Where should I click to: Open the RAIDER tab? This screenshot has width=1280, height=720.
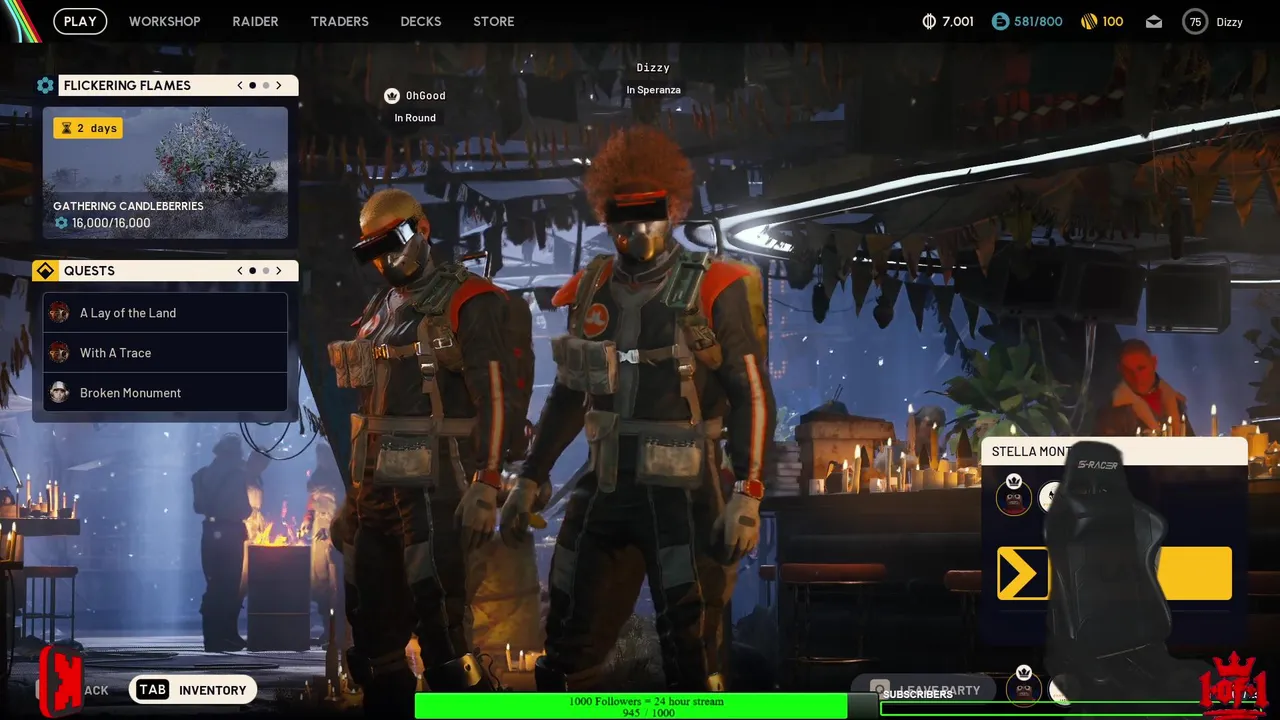coord(255,21)
